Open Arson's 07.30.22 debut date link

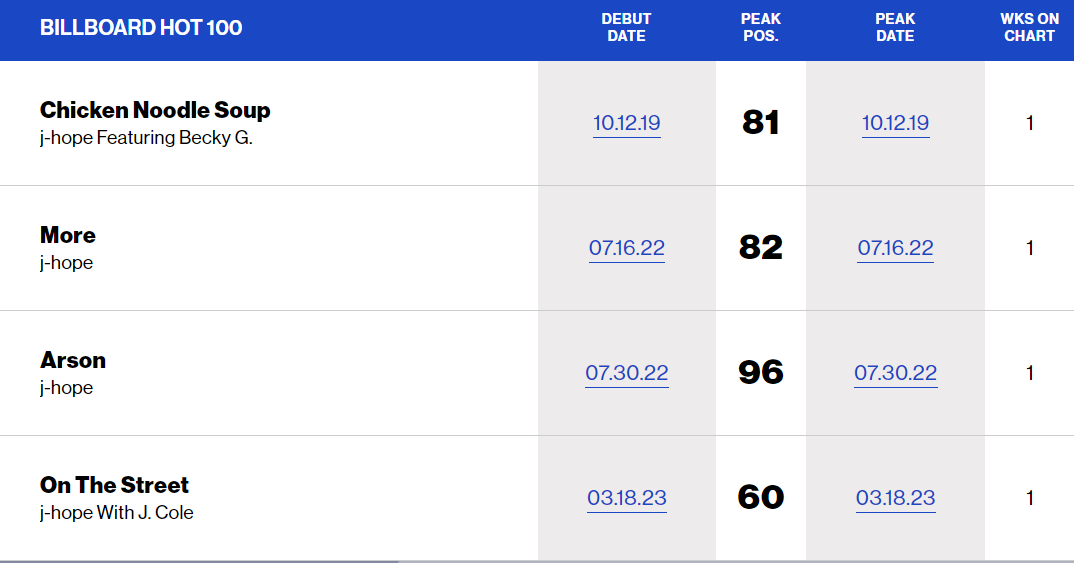pyautogui.click(x=626, y=373)
